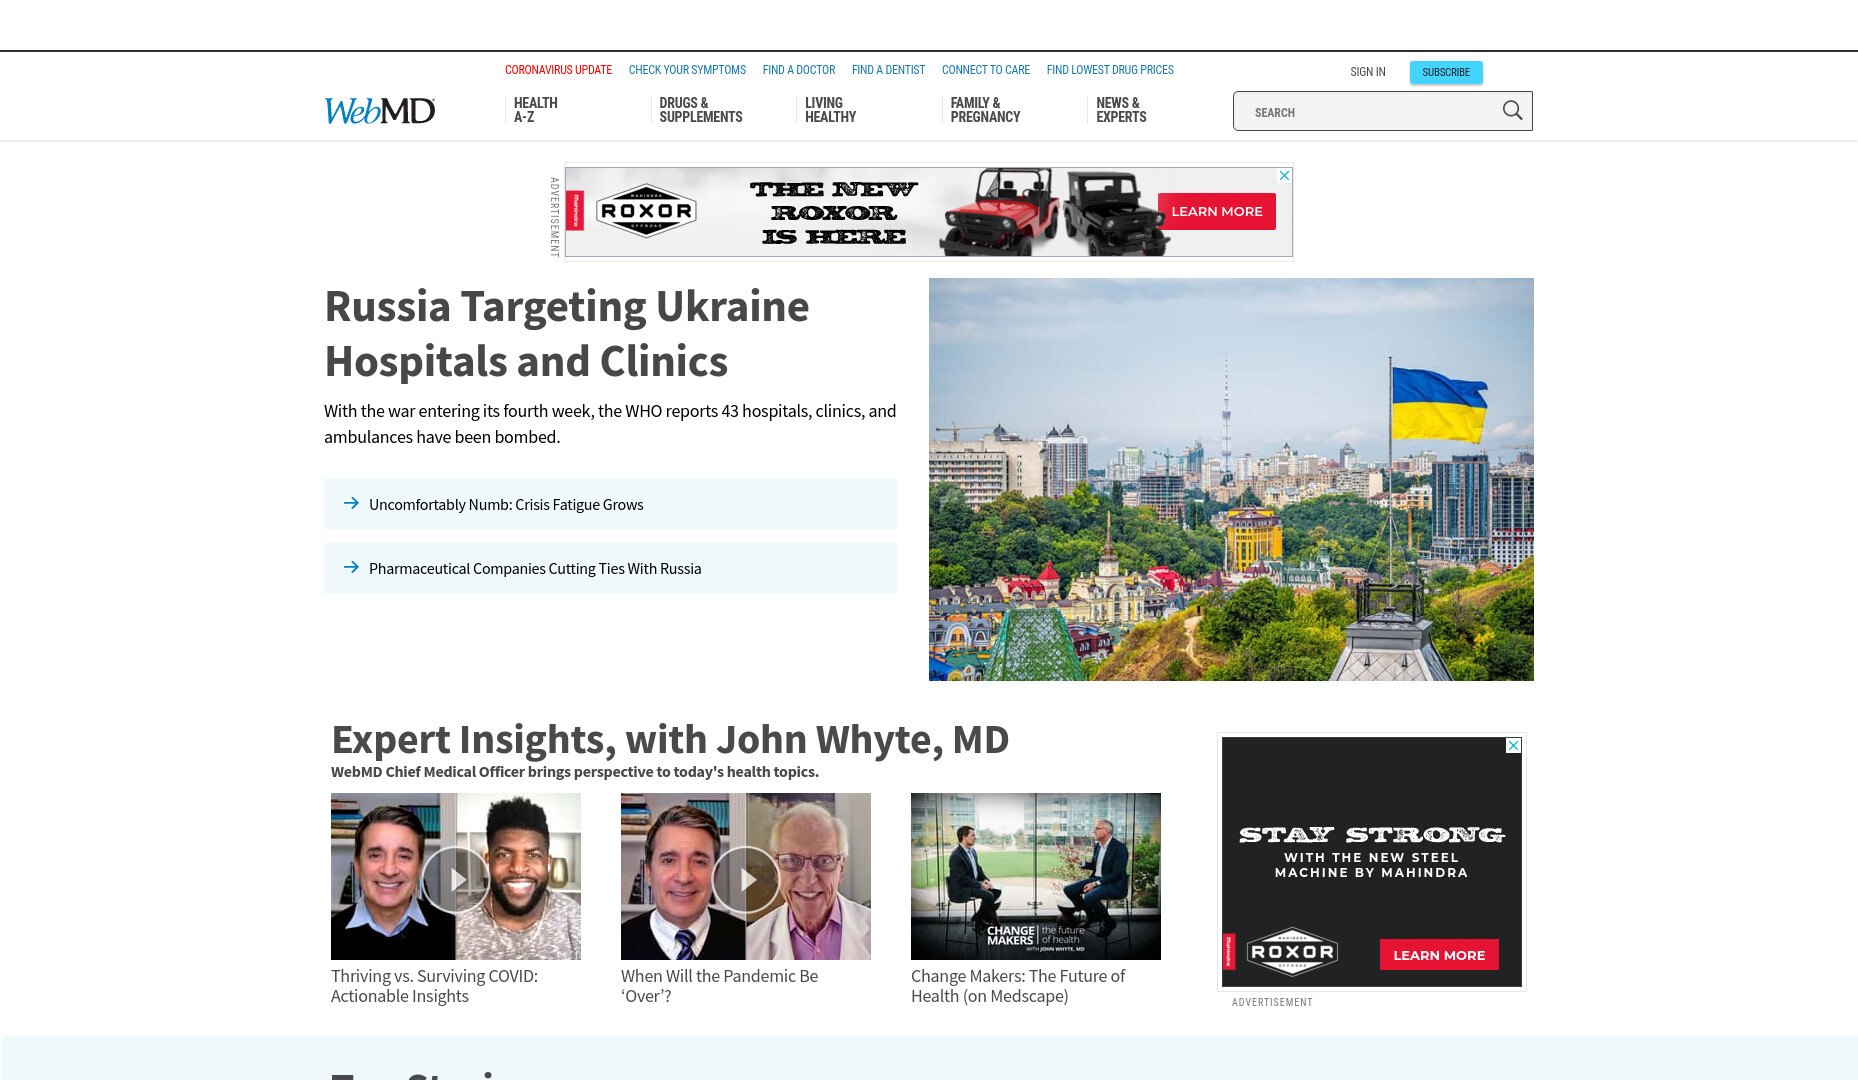Open Find a Dentist
The image size is (1858, 1080).
[888, 70]
